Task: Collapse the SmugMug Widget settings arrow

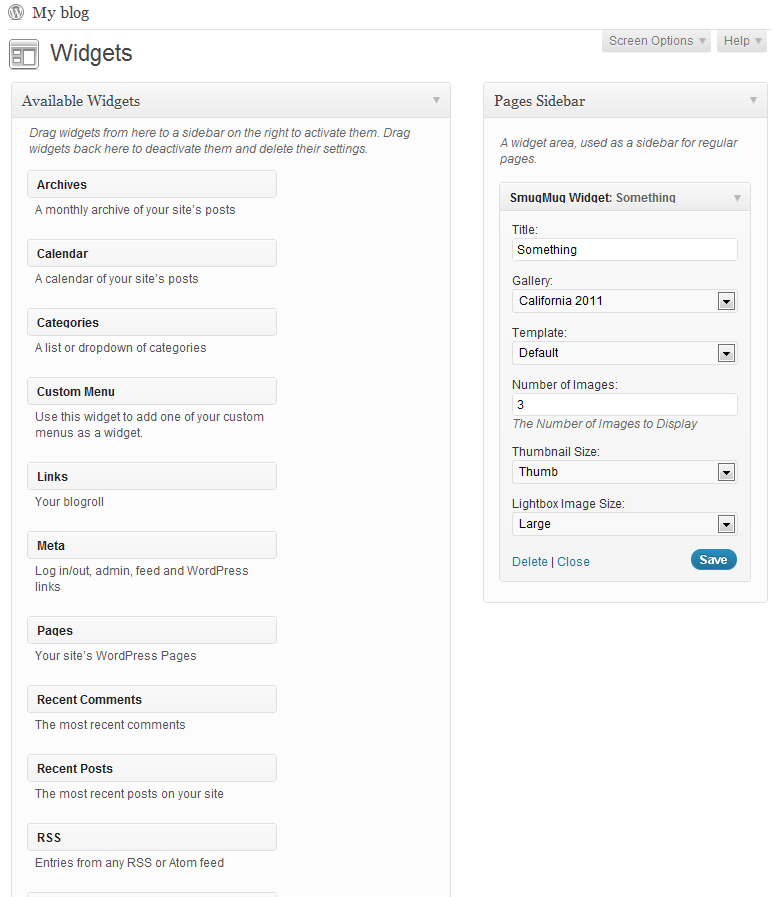Action: click(738, 198)
